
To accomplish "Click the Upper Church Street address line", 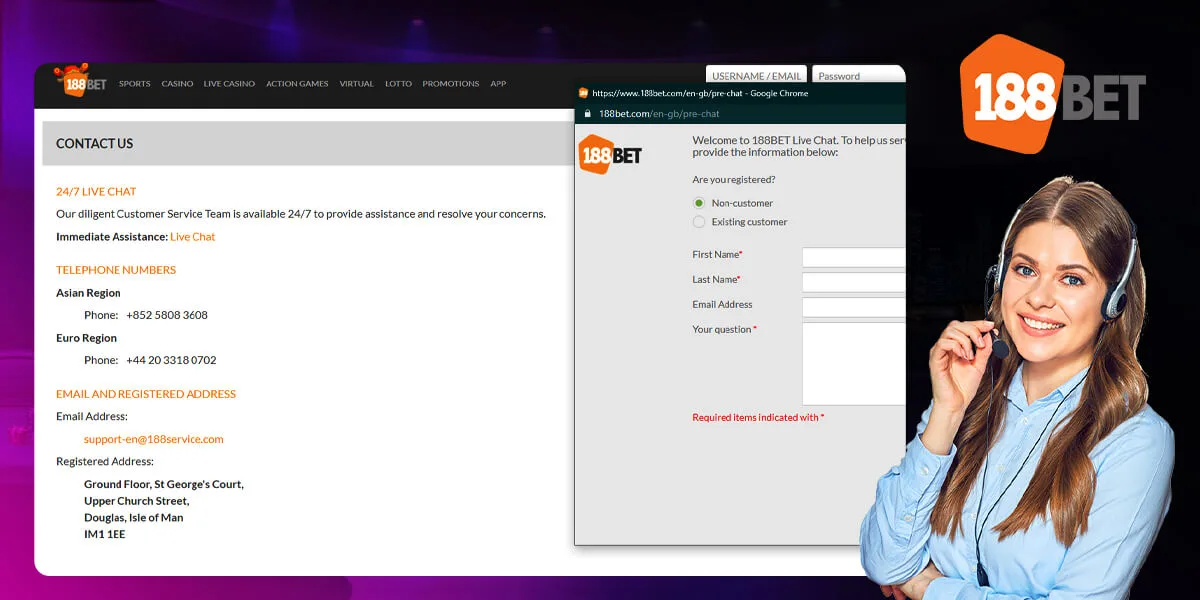I will pos(137,501).
